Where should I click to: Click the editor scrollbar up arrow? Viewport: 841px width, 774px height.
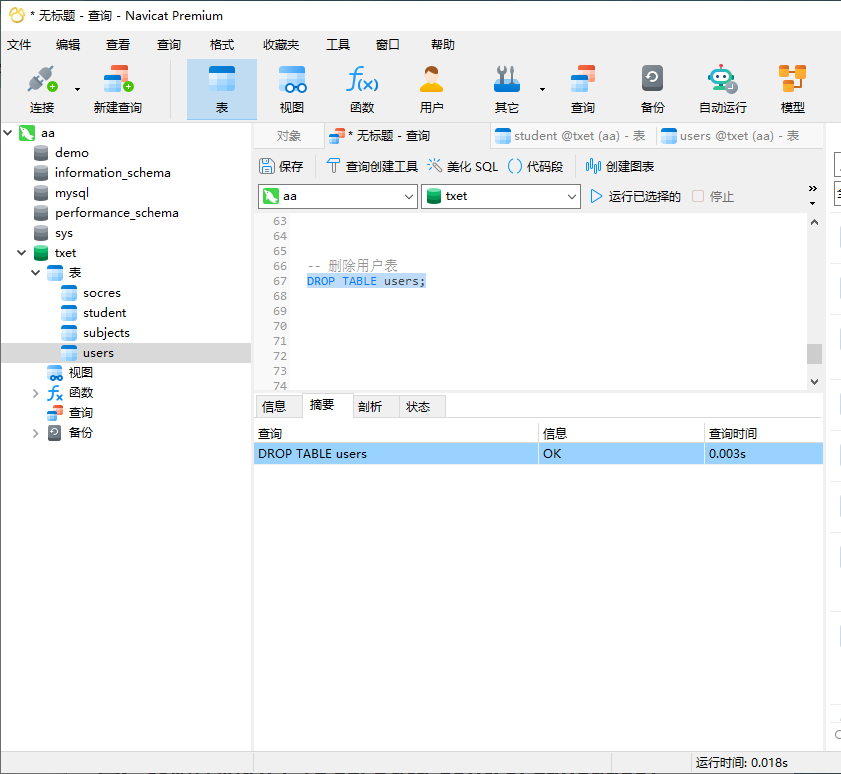tap(814, 222)
